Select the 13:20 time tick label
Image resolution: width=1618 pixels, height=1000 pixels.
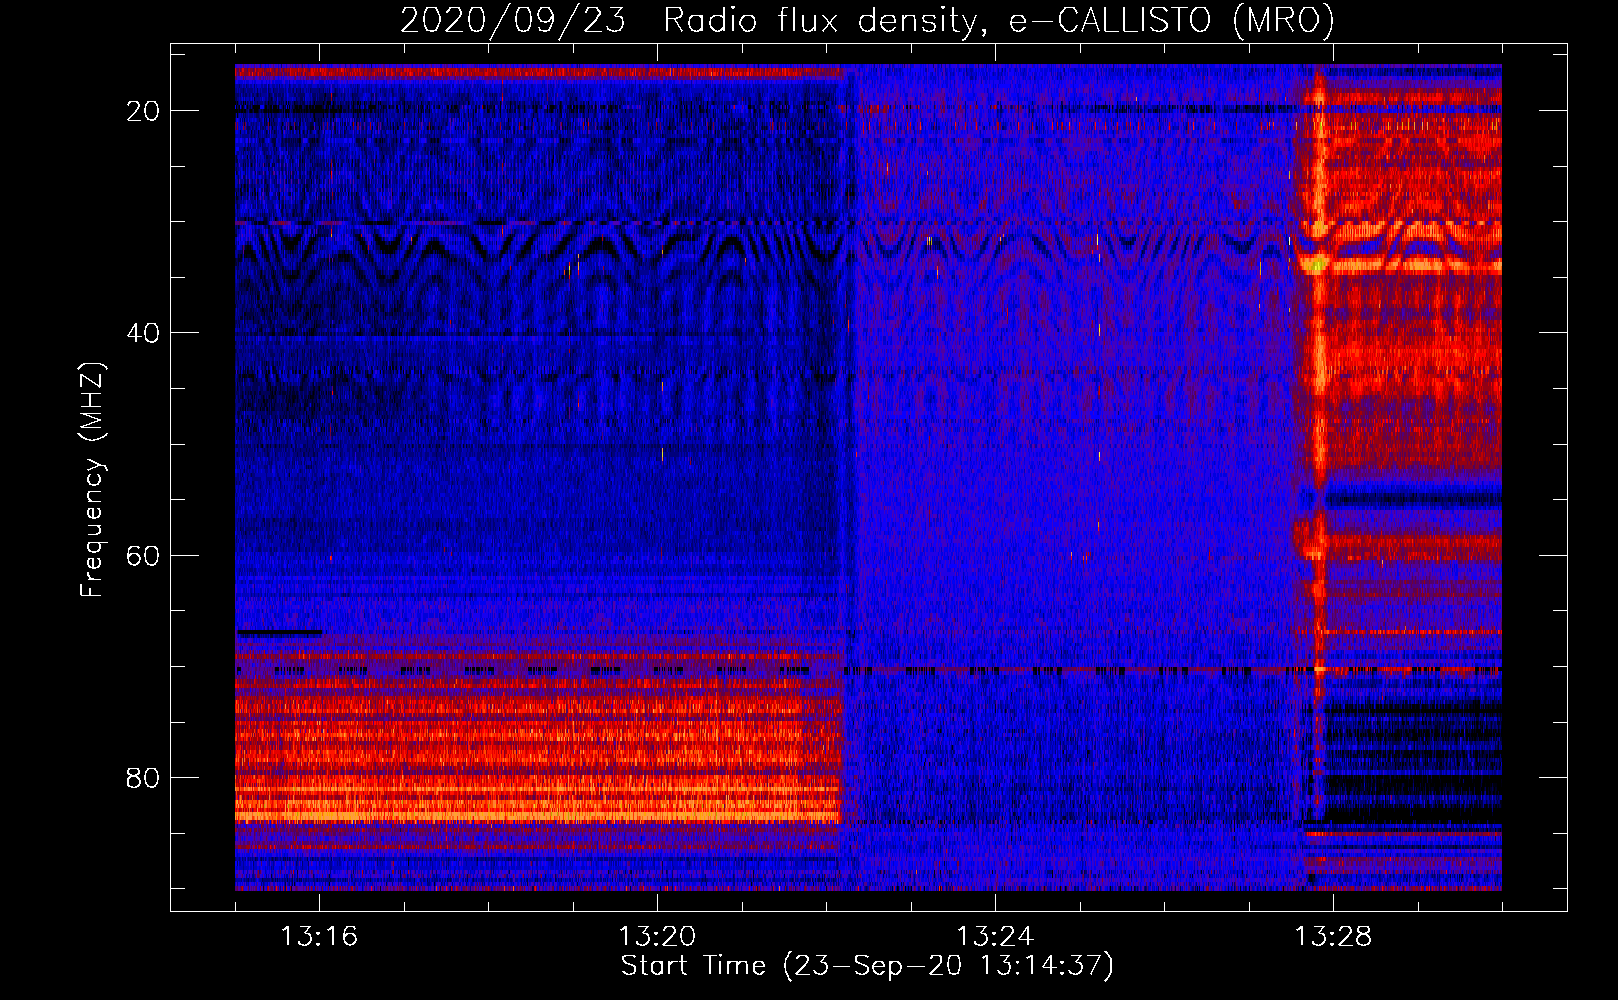[x=657, y=937]
